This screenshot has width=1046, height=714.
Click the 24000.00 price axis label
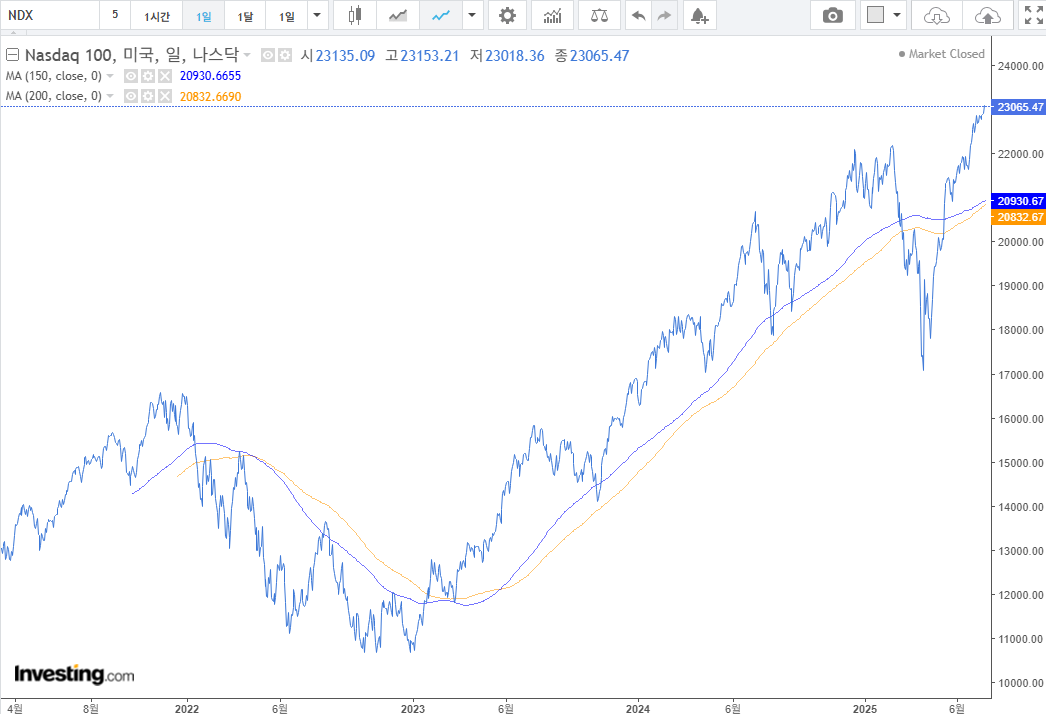pyautogui.click(x=1020, y=65)
